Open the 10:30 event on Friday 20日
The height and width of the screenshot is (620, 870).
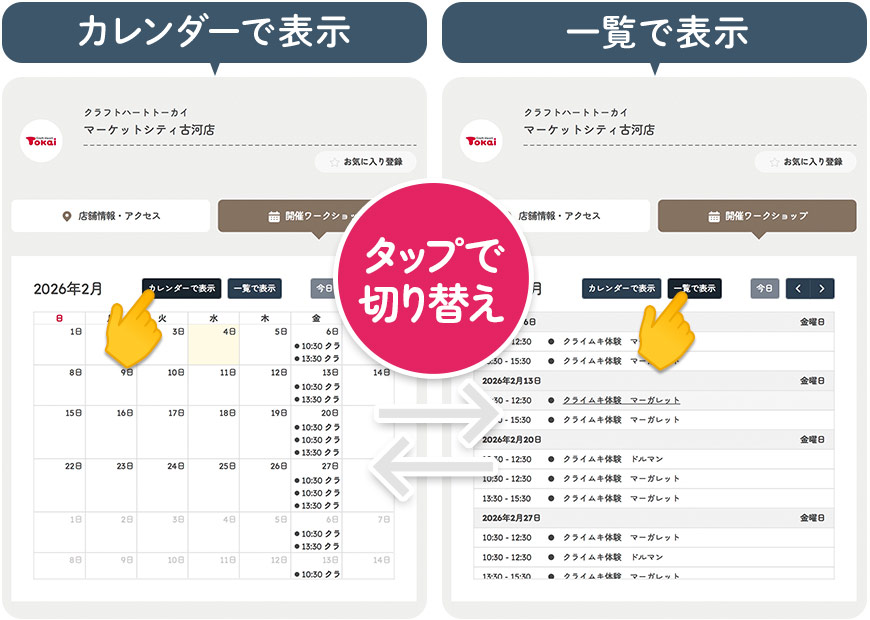316,427
